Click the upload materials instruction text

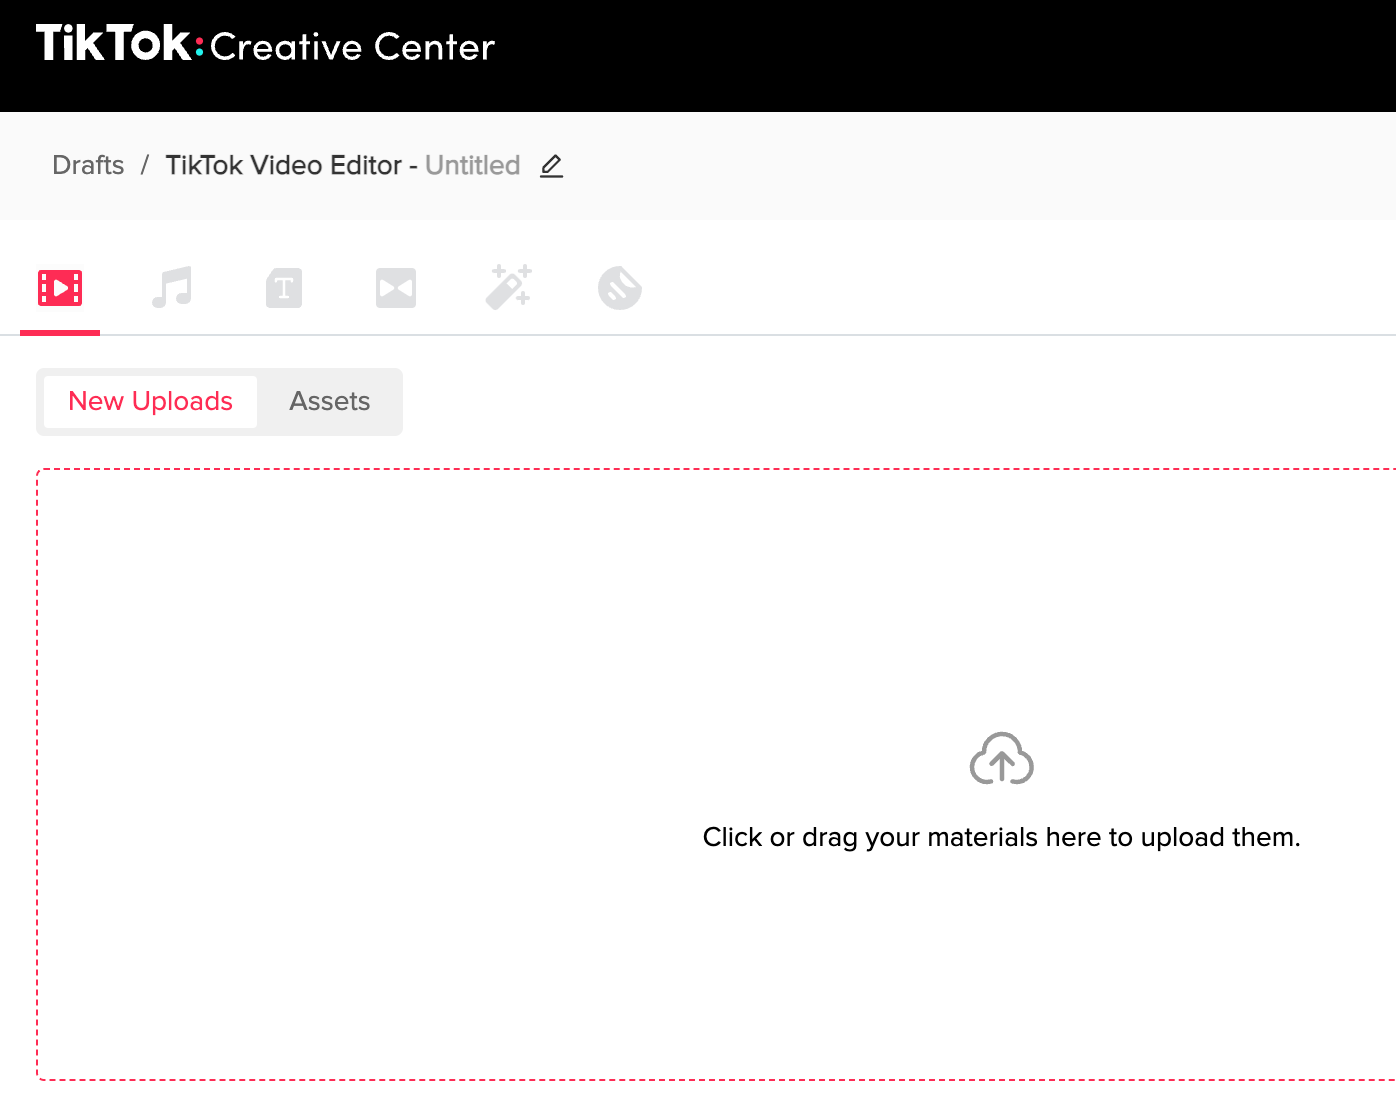pos(1001,837)
